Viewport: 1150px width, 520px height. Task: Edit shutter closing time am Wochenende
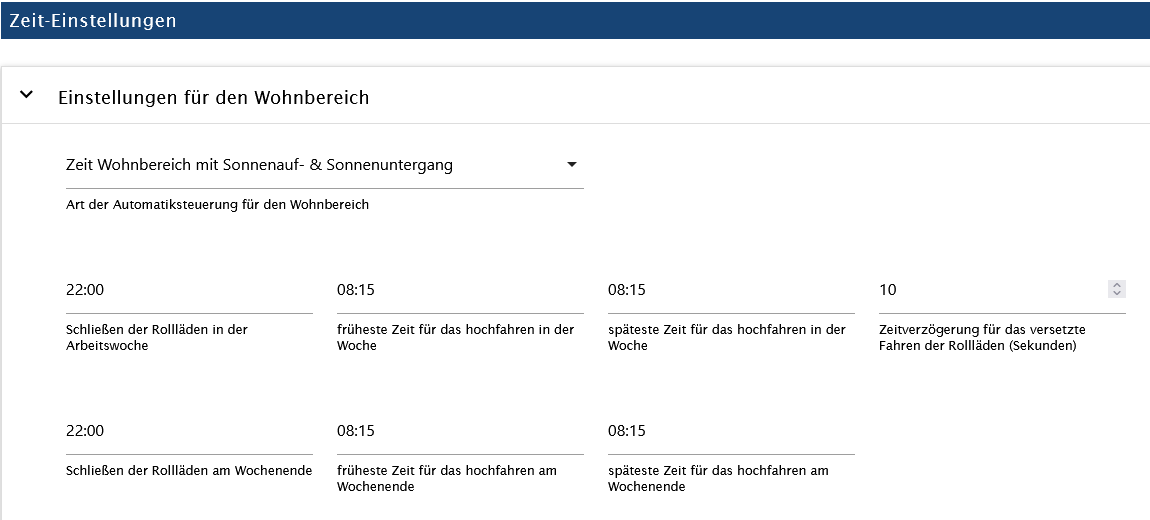pyautogui.click(x=188, y=431)
